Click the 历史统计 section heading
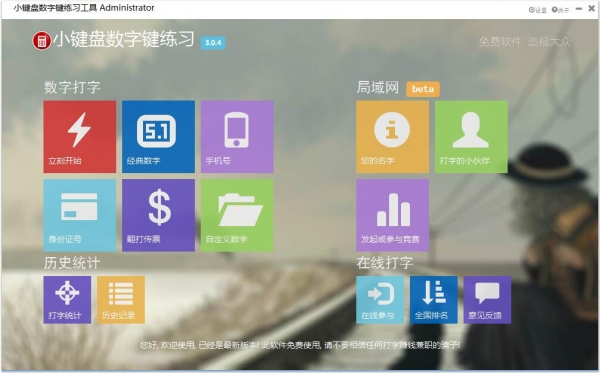Screen dimensions: 600x373 tap(72, 263)
